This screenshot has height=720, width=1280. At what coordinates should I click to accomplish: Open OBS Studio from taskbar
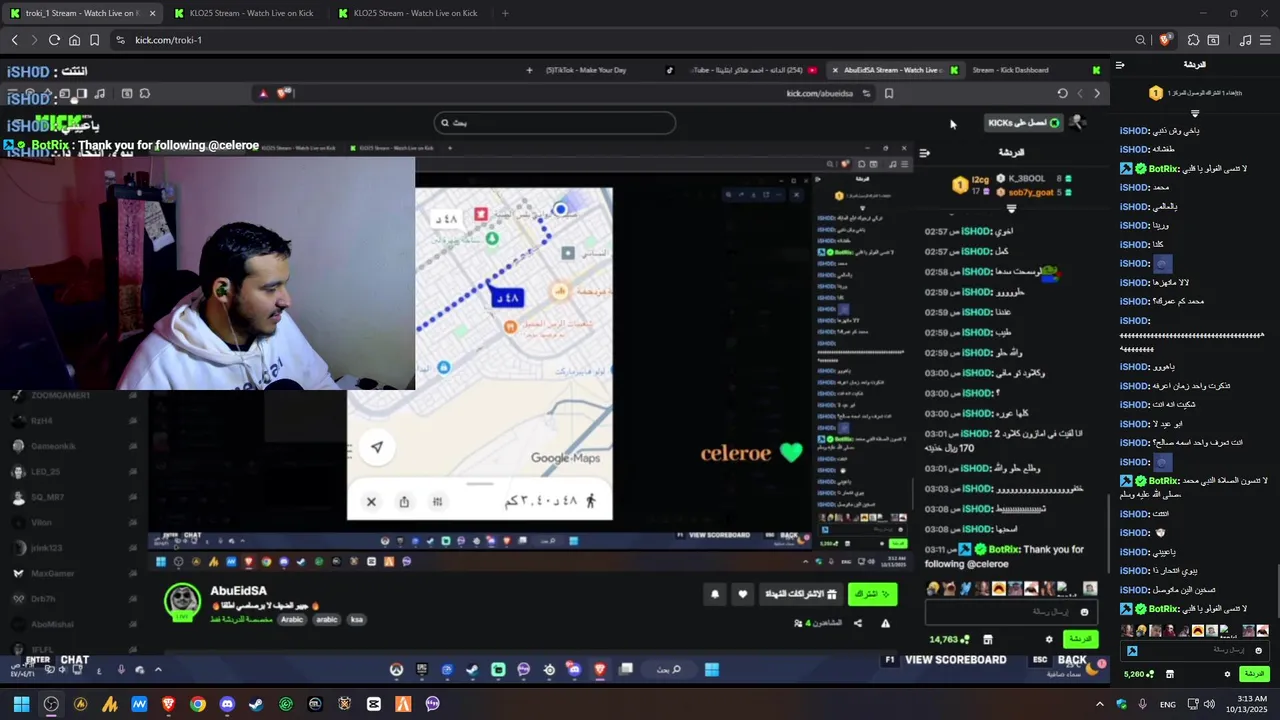coord(51,704)
